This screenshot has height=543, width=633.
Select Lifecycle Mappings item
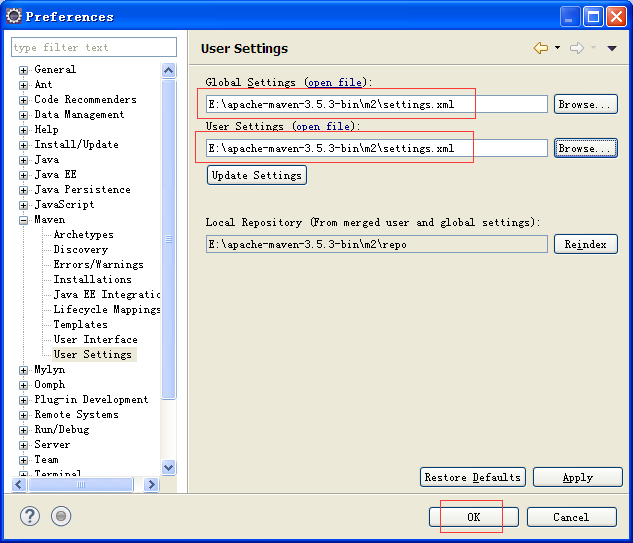click(107, 309)
